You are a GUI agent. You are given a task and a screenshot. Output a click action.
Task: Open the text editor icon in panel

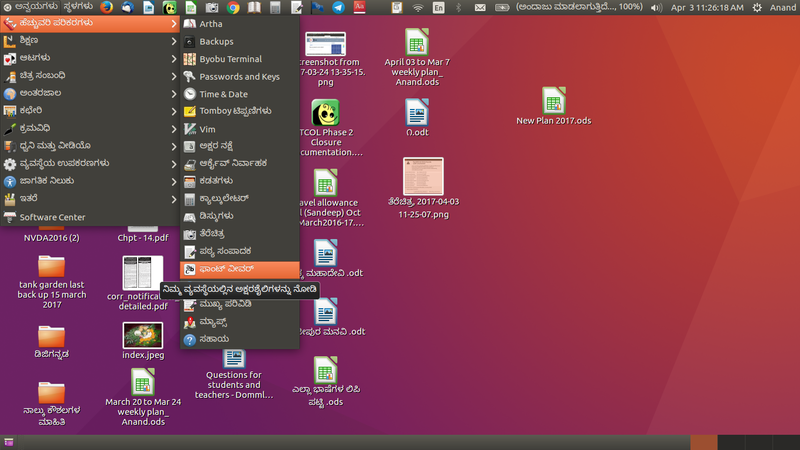[x=296, y=7]
